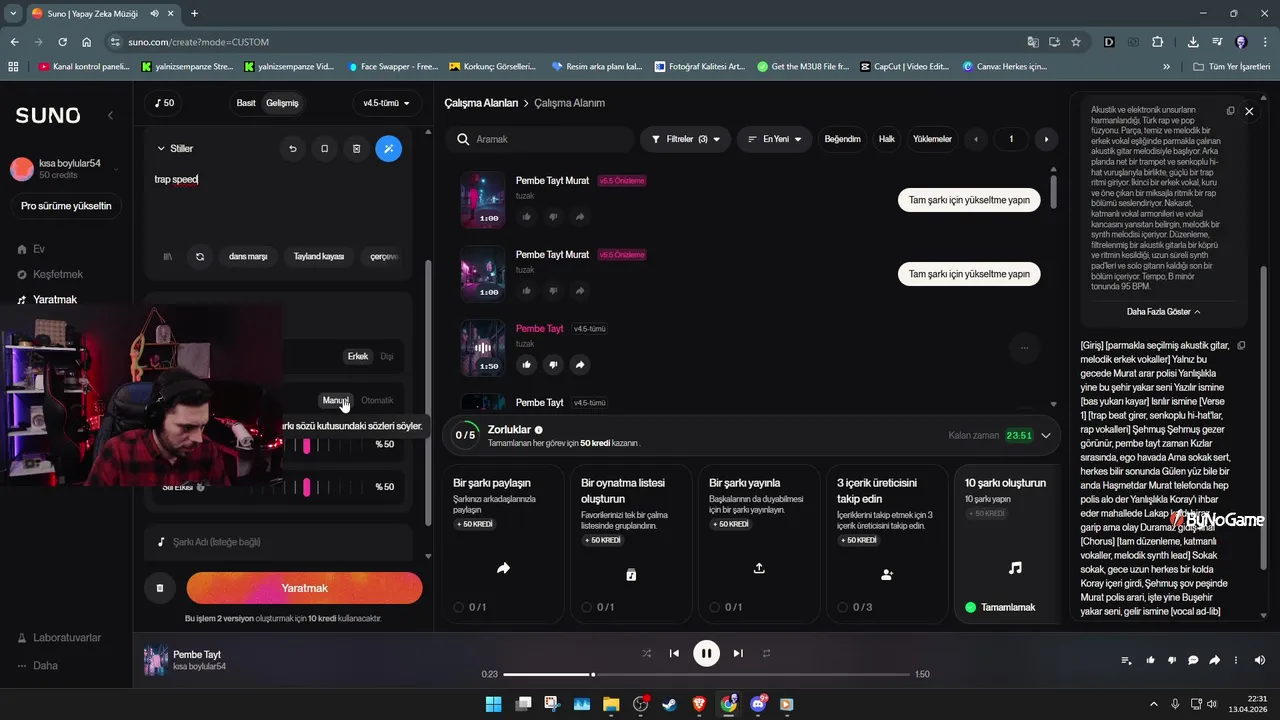Close the right song details panel
This screenshot has width=1280, height=720.
1249,111
